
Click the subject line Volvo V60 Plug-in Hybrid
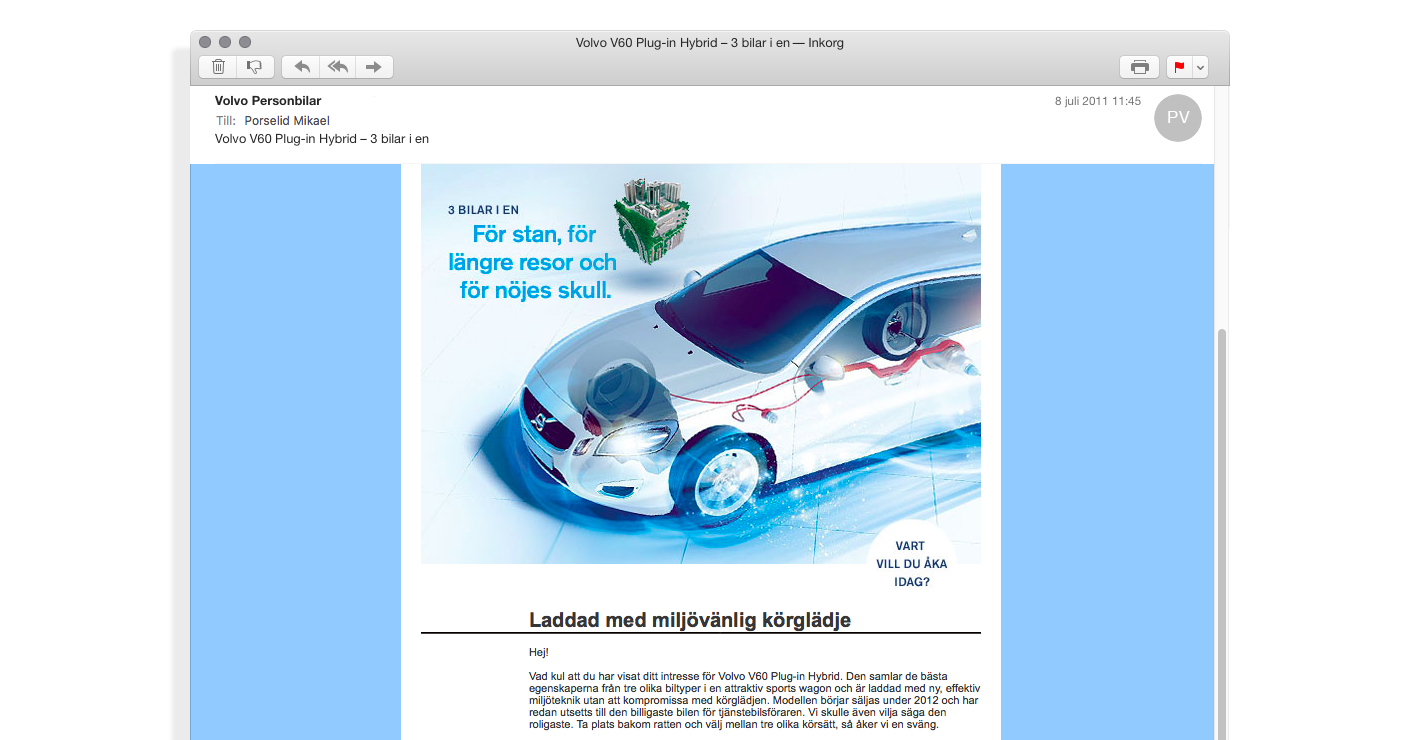click(x=322, y=139)
